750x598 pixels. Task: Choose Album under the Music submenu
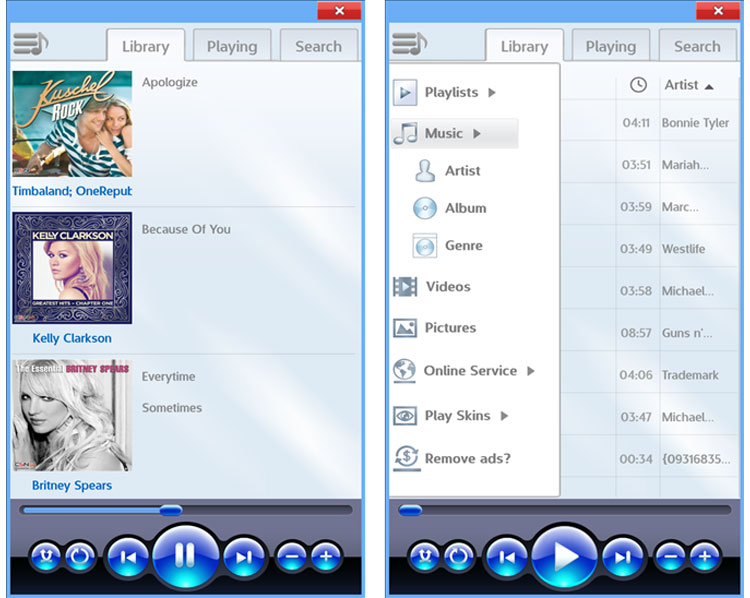[x=465, y=208]
